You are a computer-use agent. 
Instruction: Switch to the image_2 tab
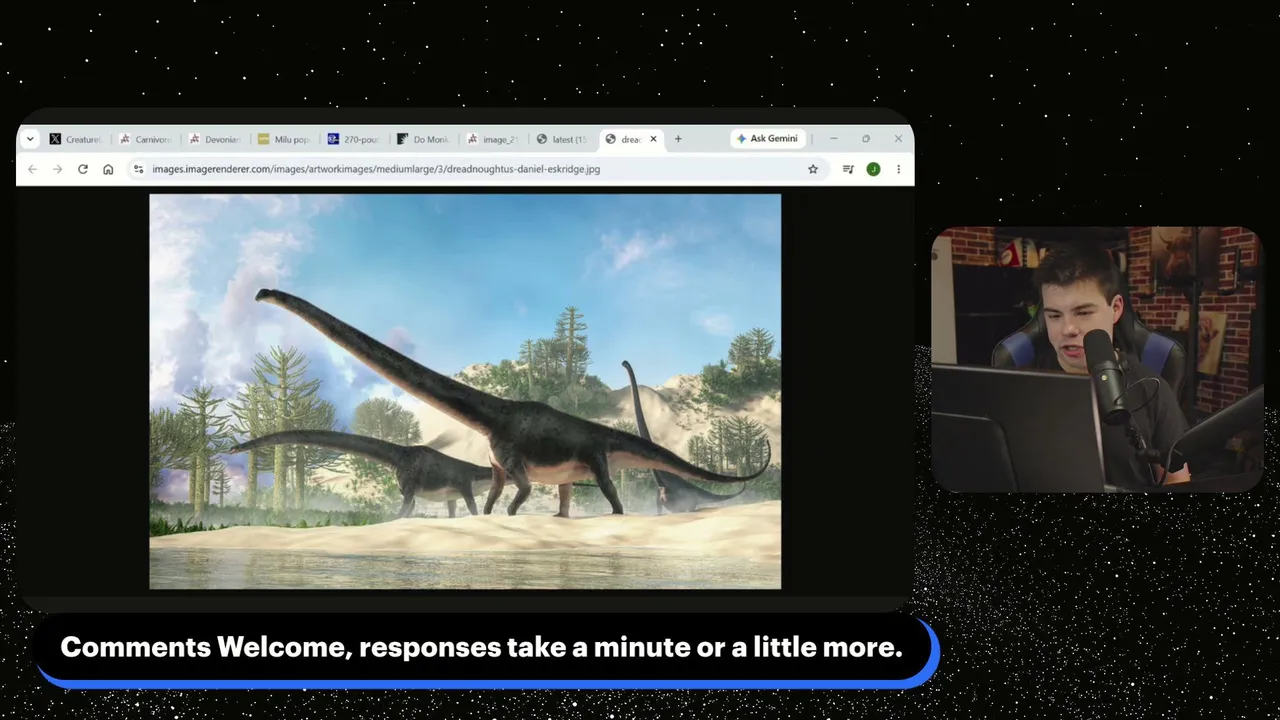tap(492, 139)
